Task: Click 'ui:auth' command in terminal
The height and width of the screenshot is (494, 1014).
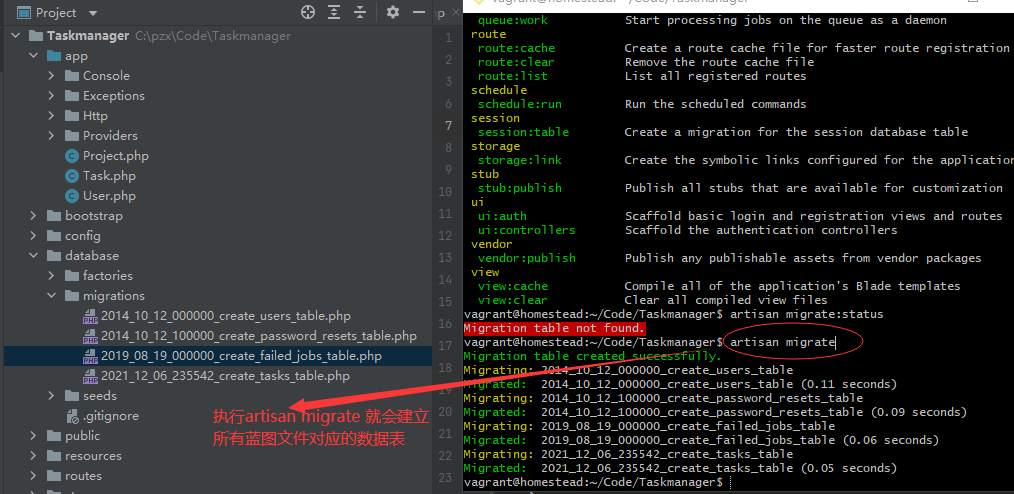Action: pyautogui.click(x=502, y=216)
